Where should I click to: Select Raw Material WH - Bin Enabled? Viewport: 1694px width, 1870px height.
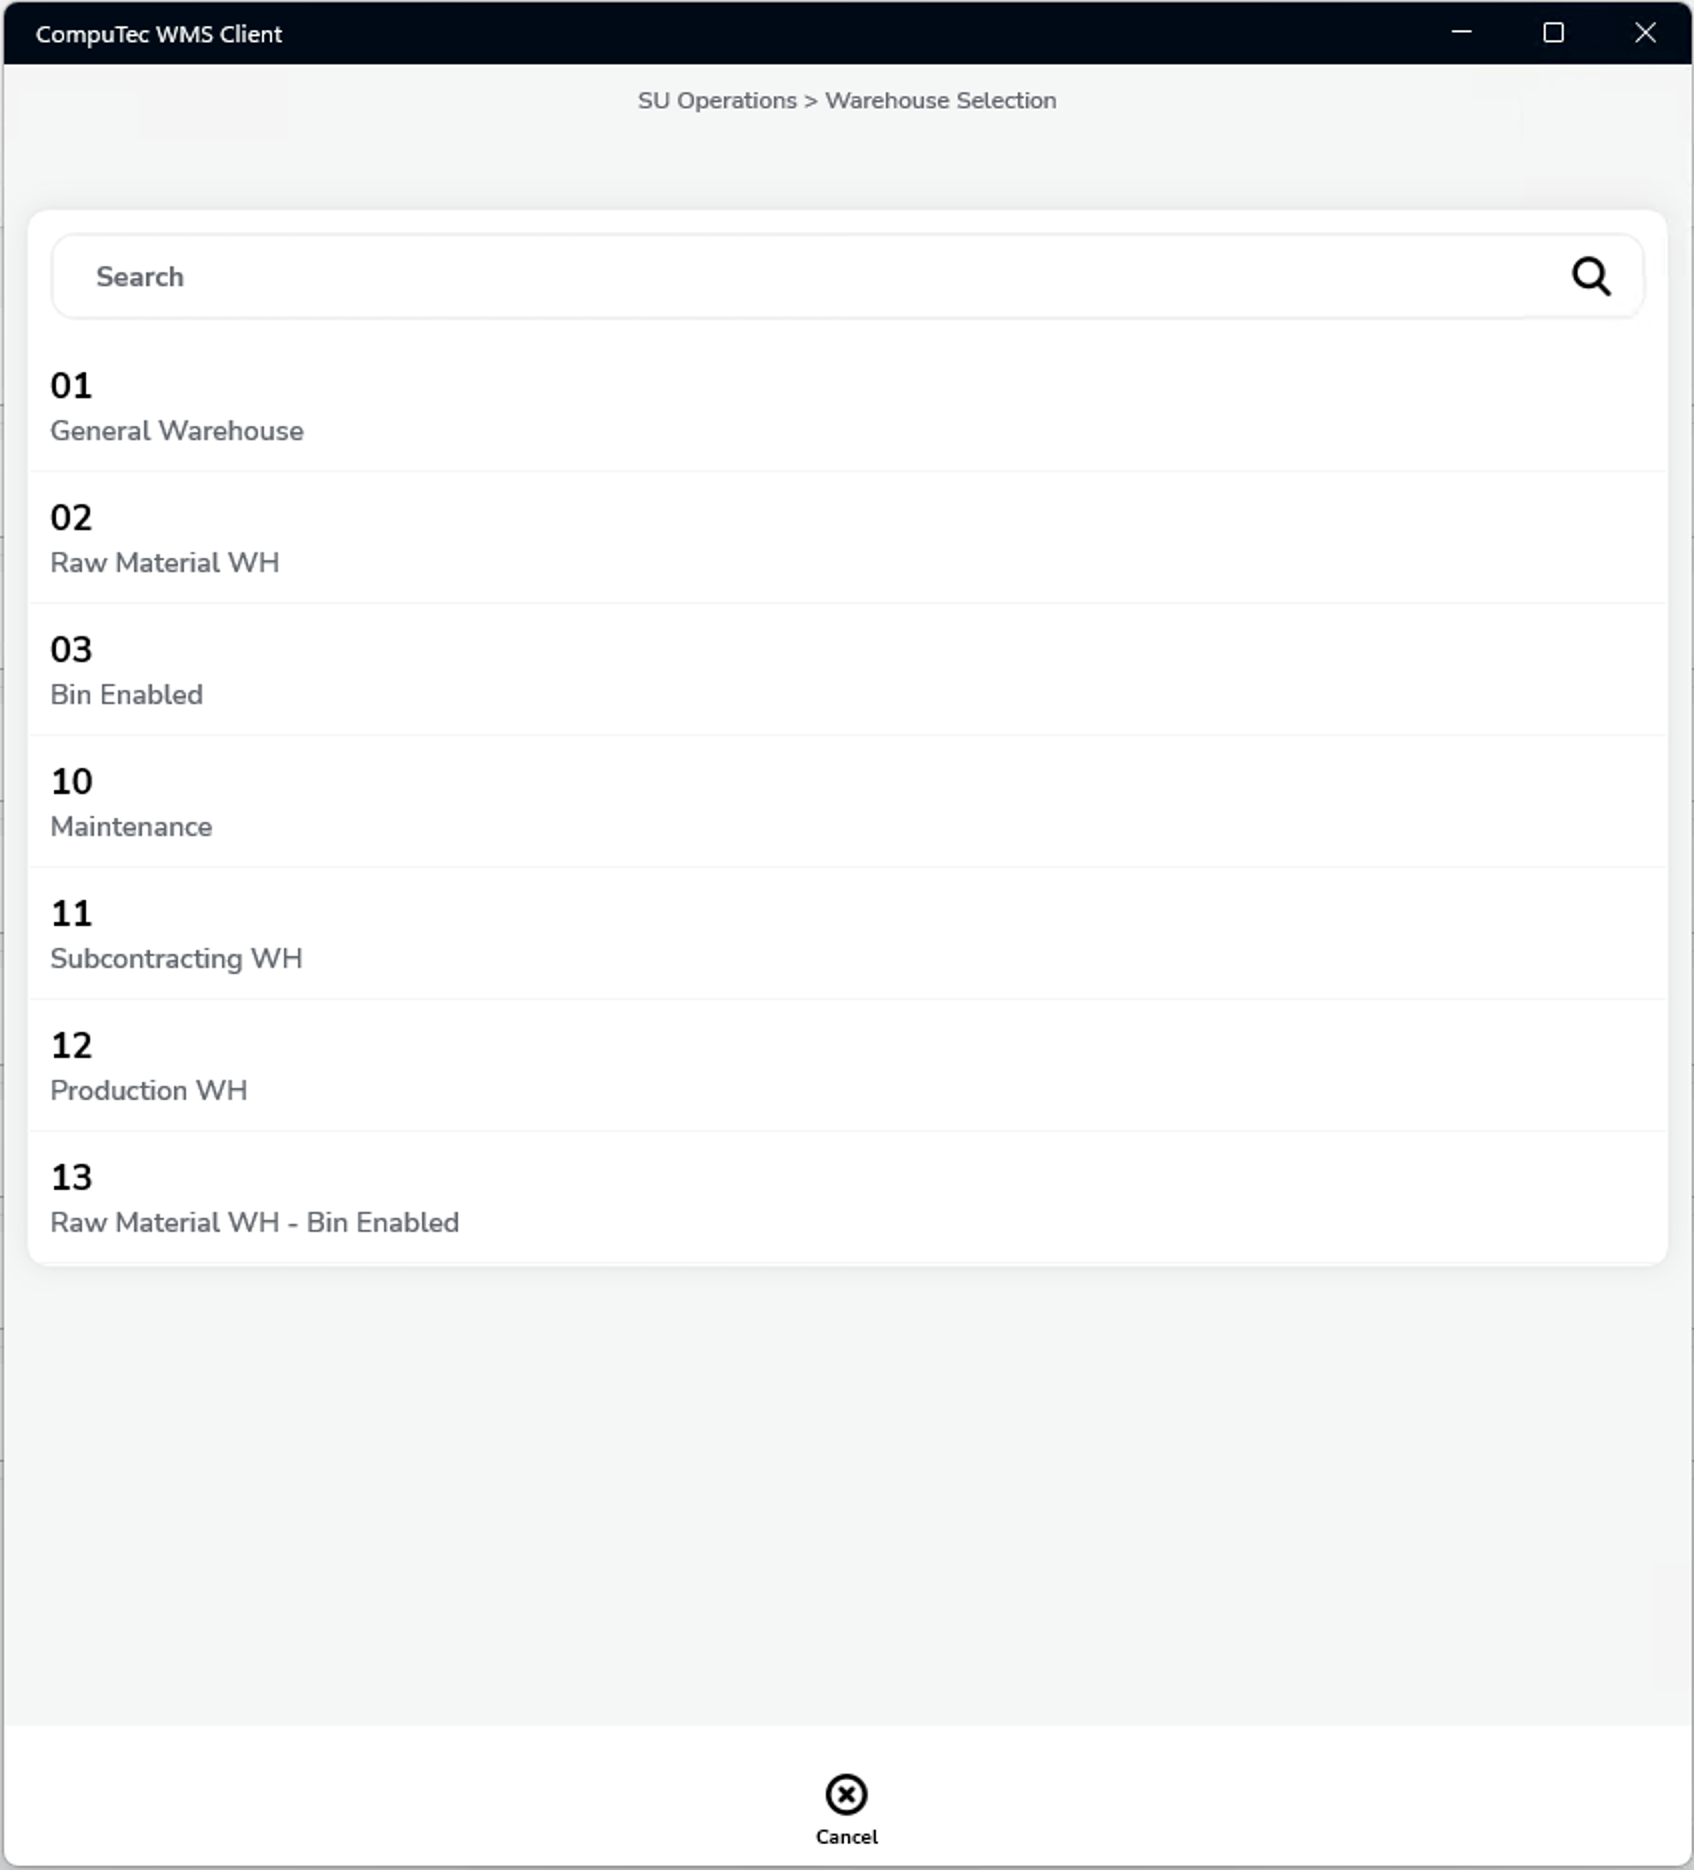[255, 1223]
